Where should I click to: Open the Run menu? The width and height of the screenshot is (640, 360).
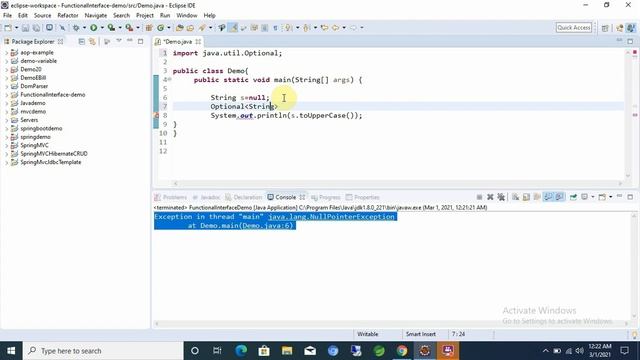point(165,16)
